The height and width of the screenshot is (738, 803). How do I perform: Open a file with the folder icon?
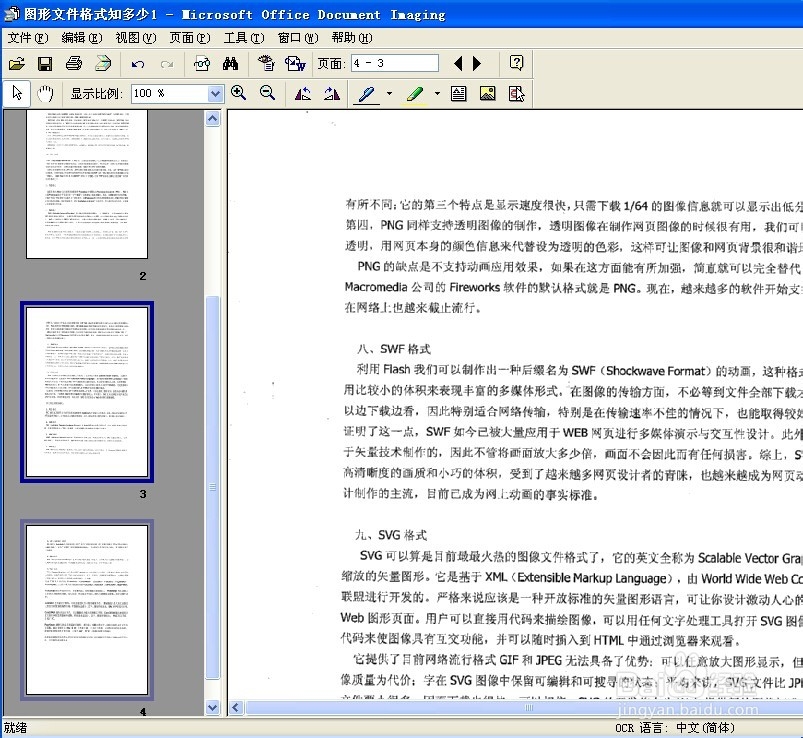coord(16,64)
